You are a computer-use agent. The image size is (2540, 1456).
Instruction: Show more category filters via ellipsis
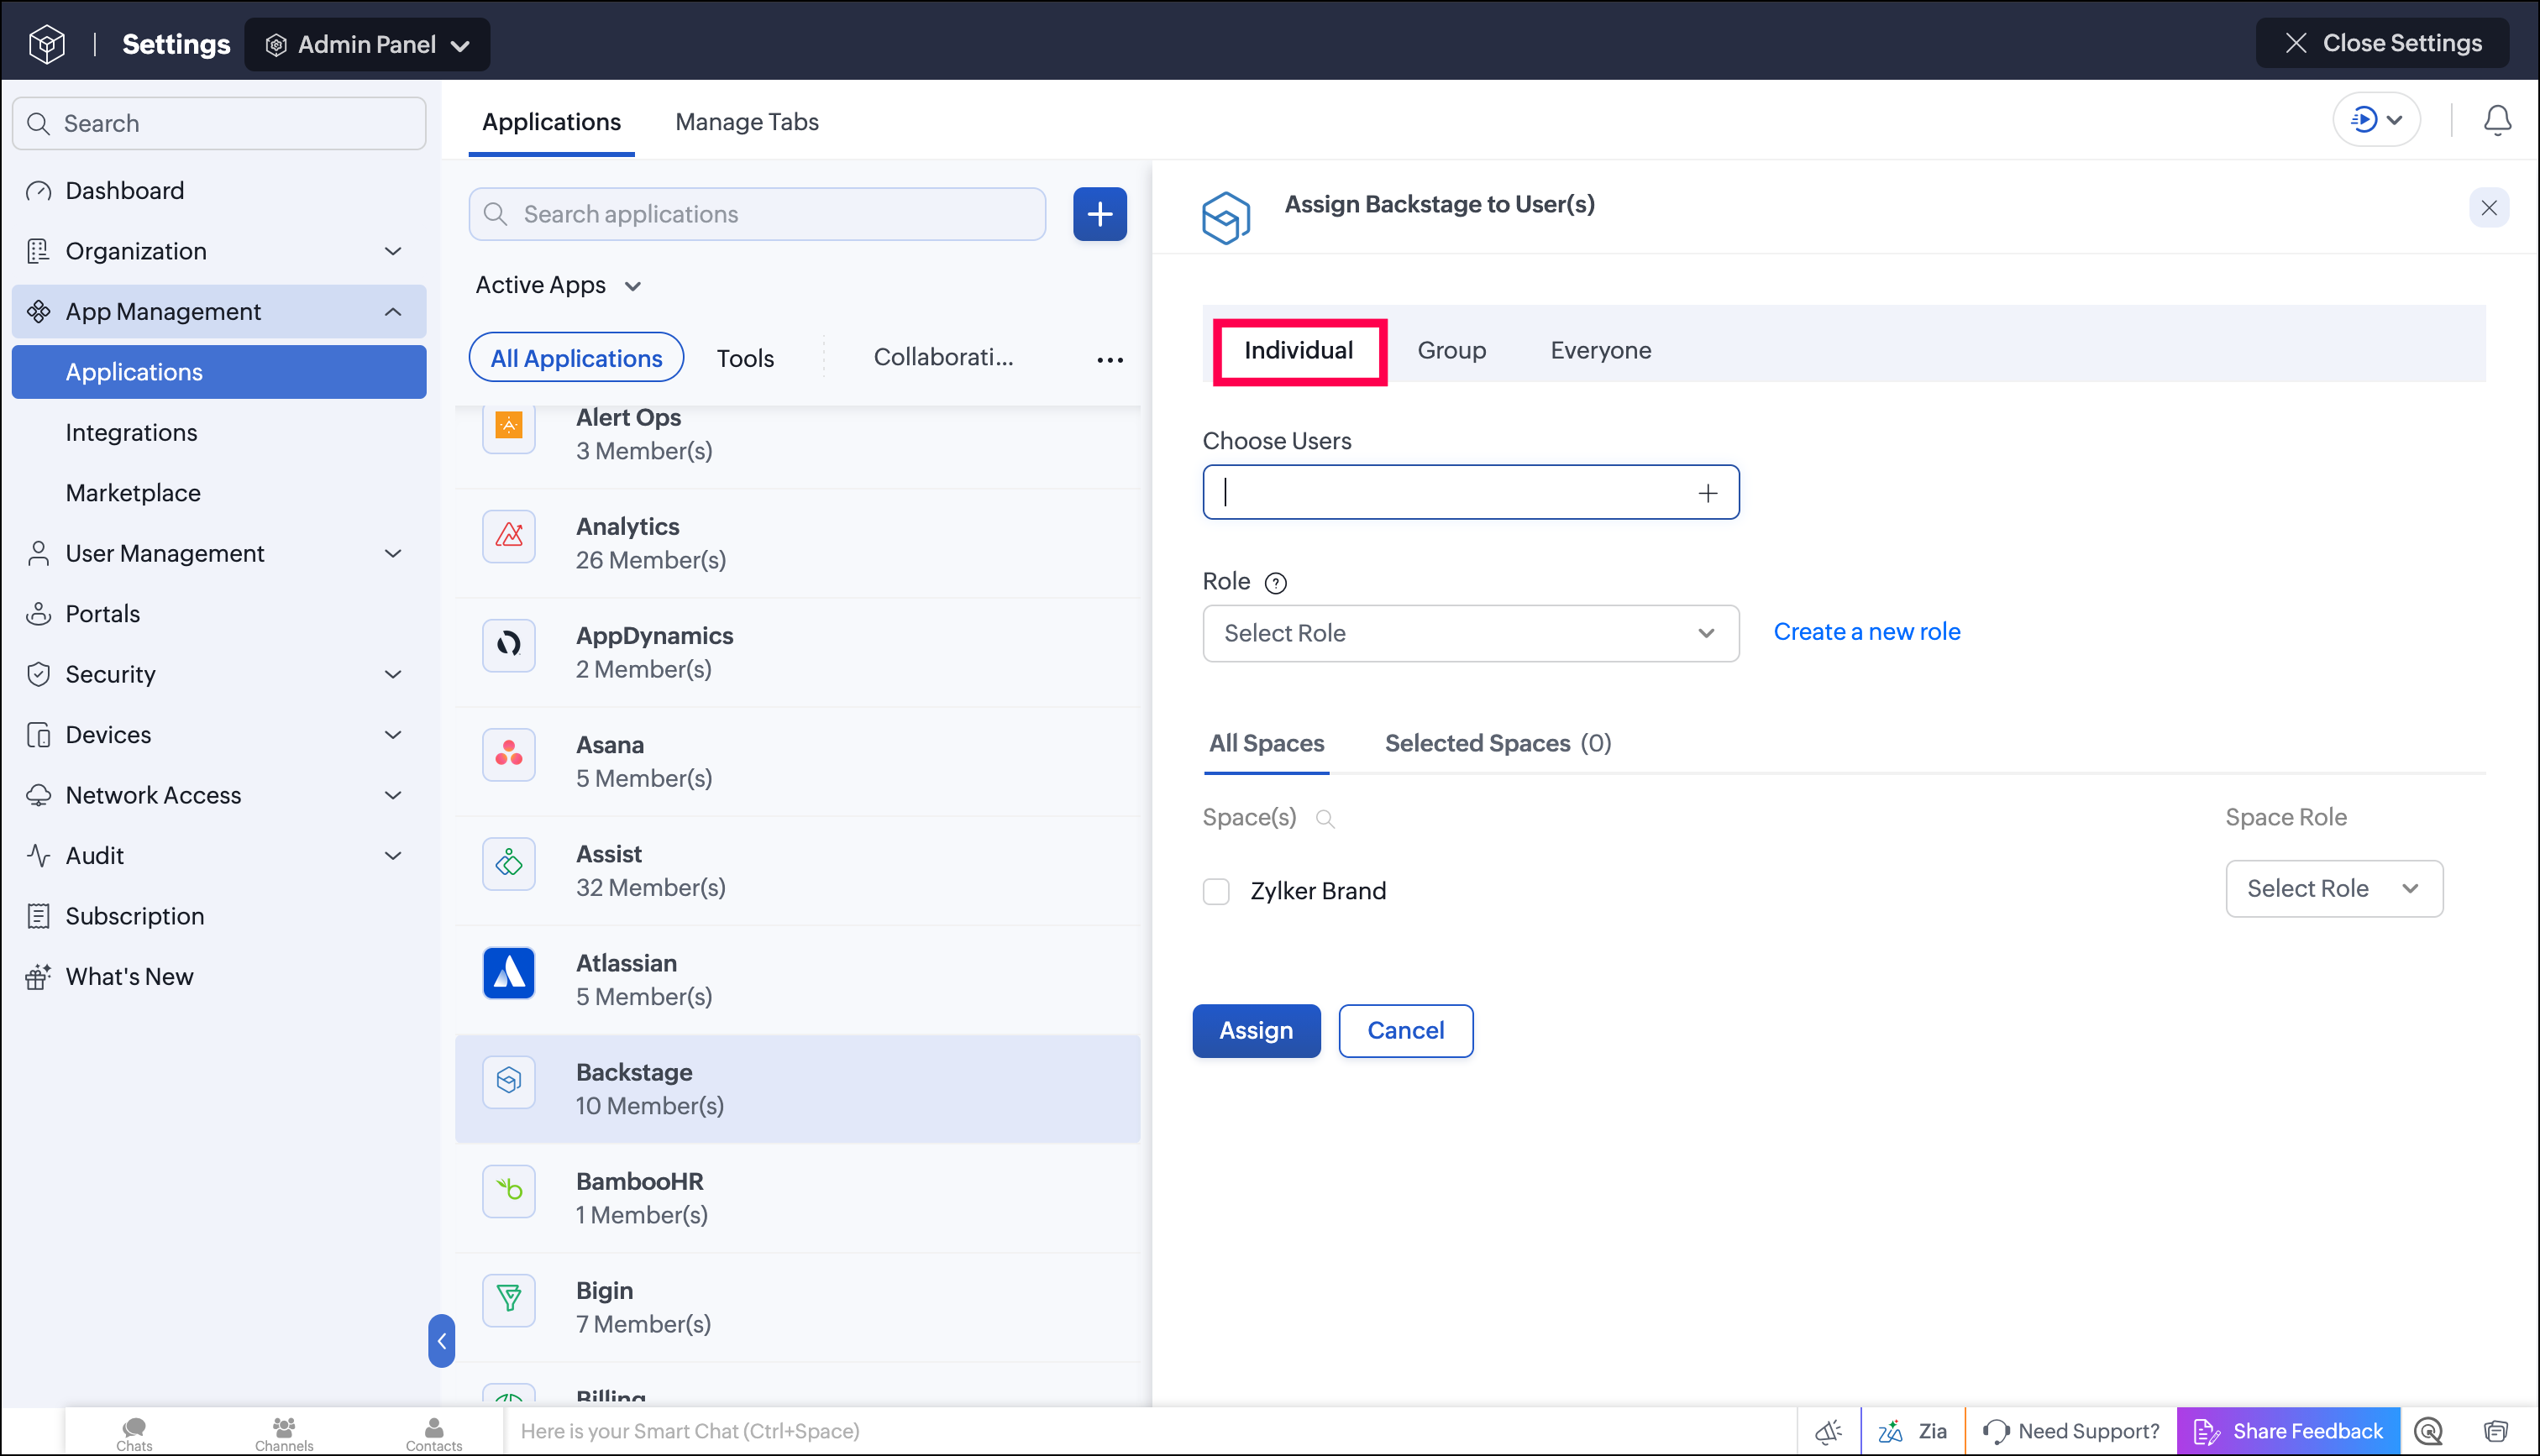pos(1110,359)
